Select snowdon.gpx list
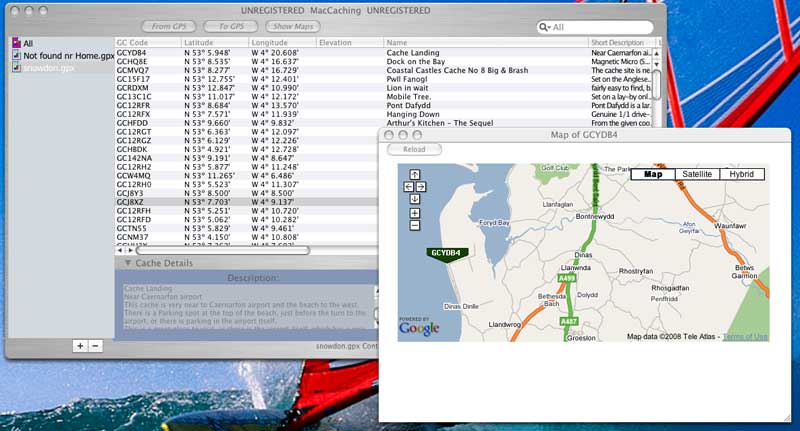This screenshot has width=800, height=431. (x=49, y=68)
